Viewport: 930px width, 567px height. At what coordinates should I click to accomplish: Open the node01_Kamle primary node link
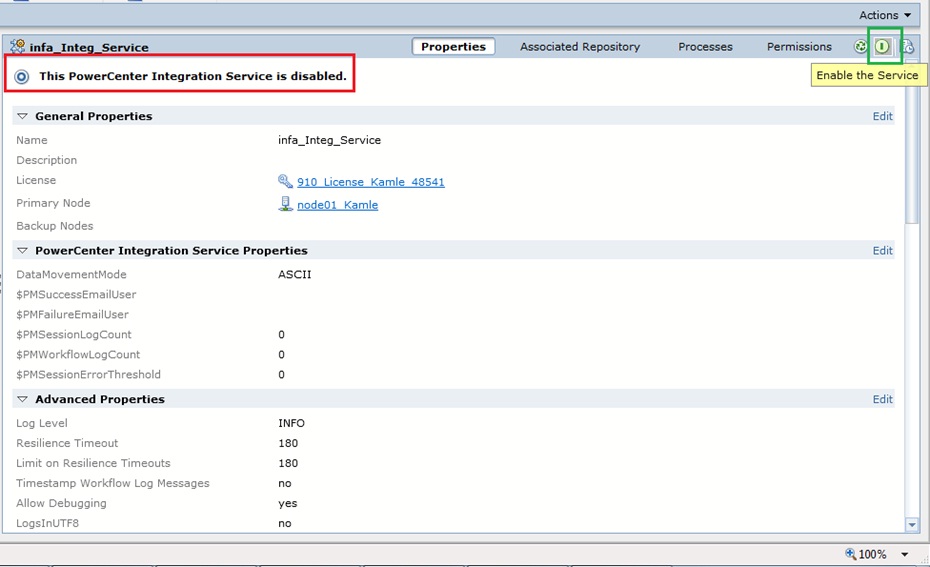pos(337,205)
